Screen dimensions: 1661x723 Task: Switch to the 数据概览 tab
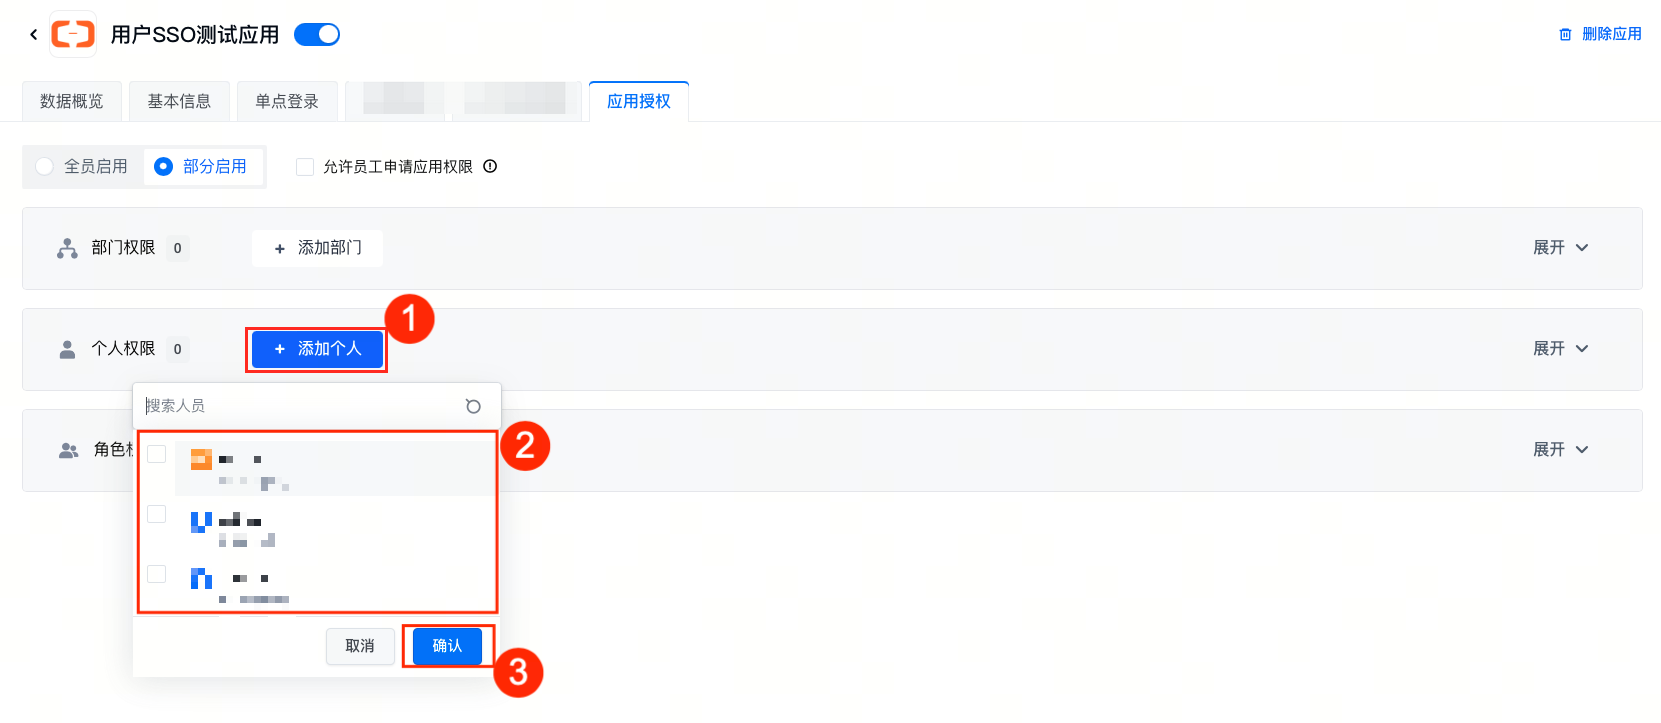point(72,101)
